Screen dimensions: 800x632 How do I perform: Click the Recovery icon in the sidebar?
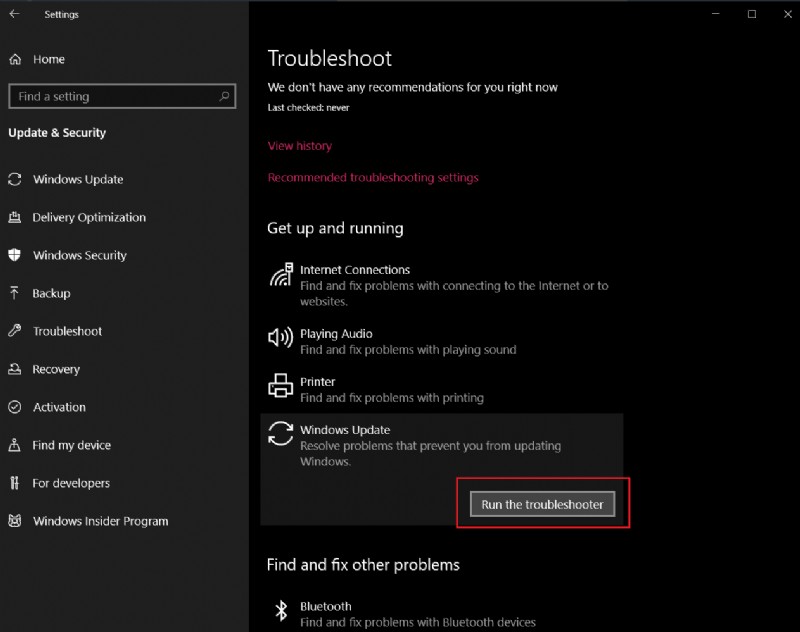[x=15, y=370]
